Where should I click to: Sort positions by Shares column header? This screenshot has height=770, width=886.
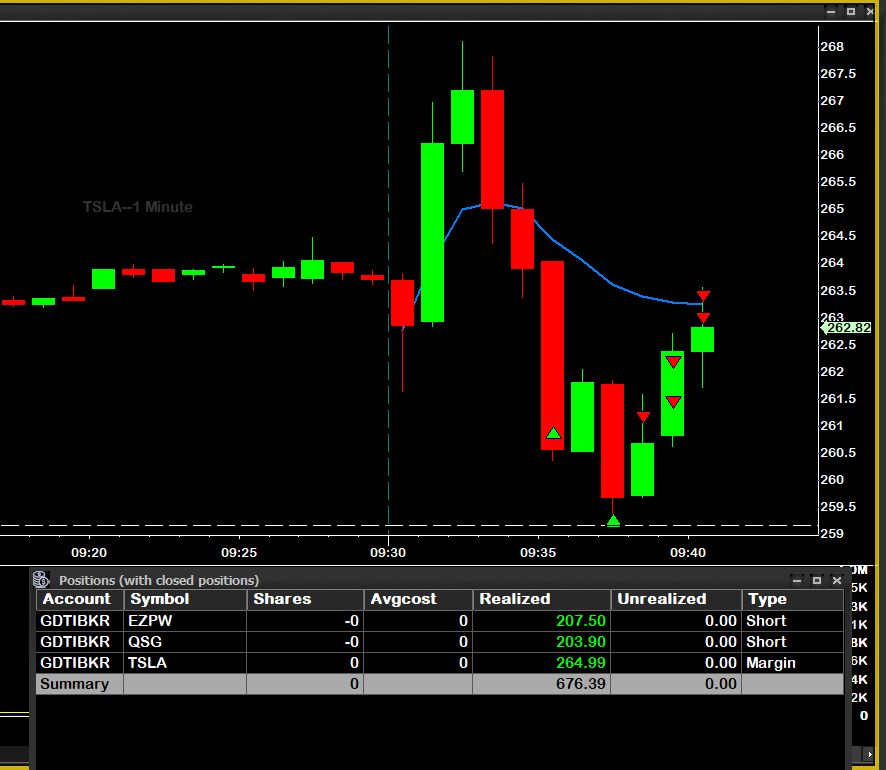tap(305, 599)
